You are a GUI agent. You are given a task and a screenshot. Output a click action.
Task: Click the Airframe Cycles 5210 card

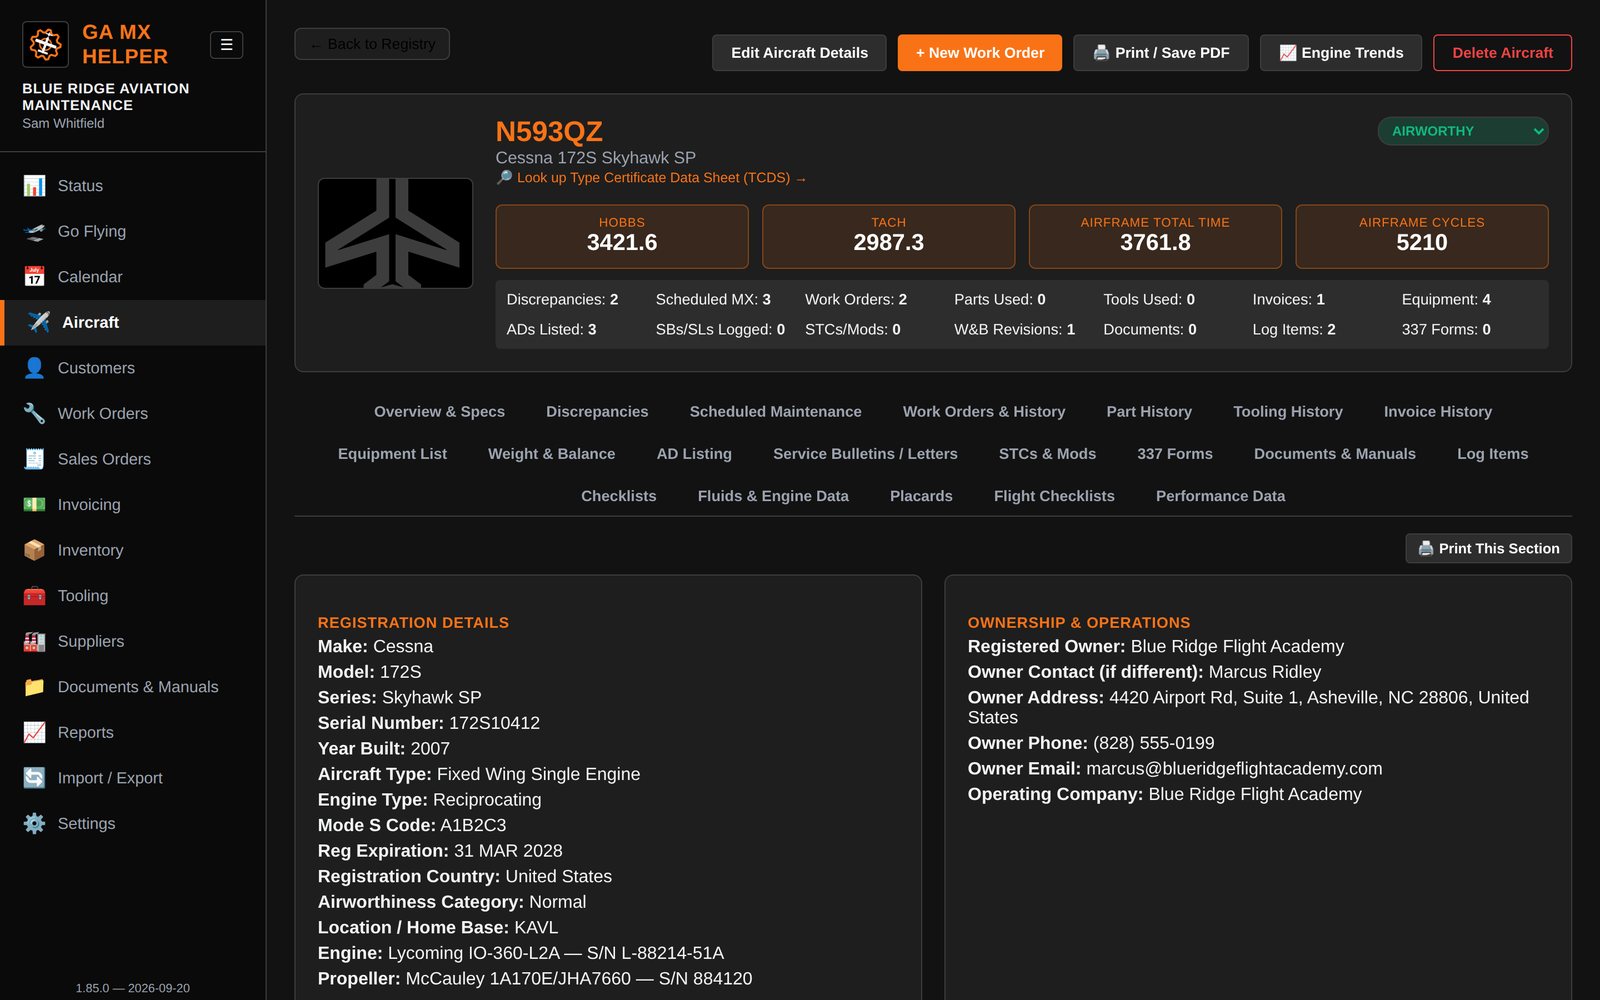coord(1421,236)
